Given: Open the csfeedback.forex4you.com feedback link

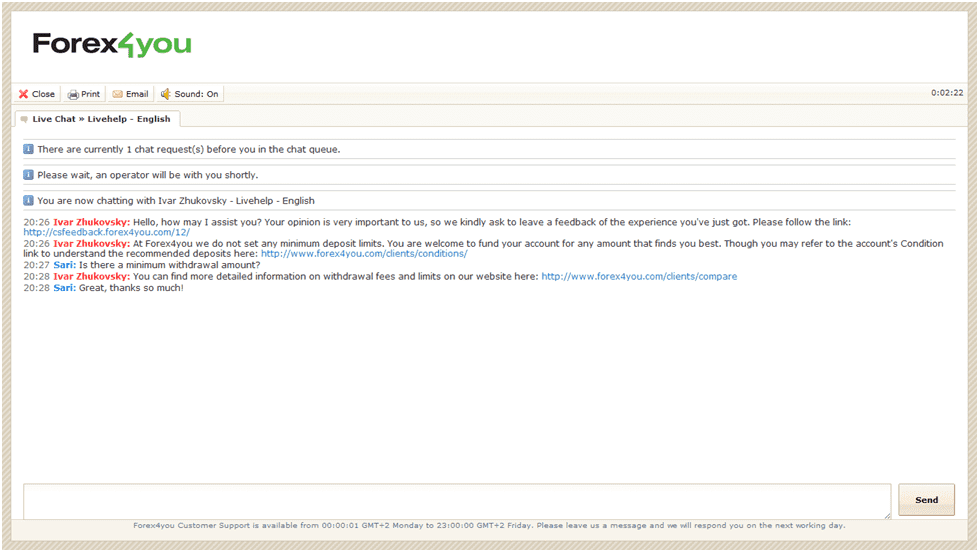Looking at the screenshot, I should click(106, 232).
